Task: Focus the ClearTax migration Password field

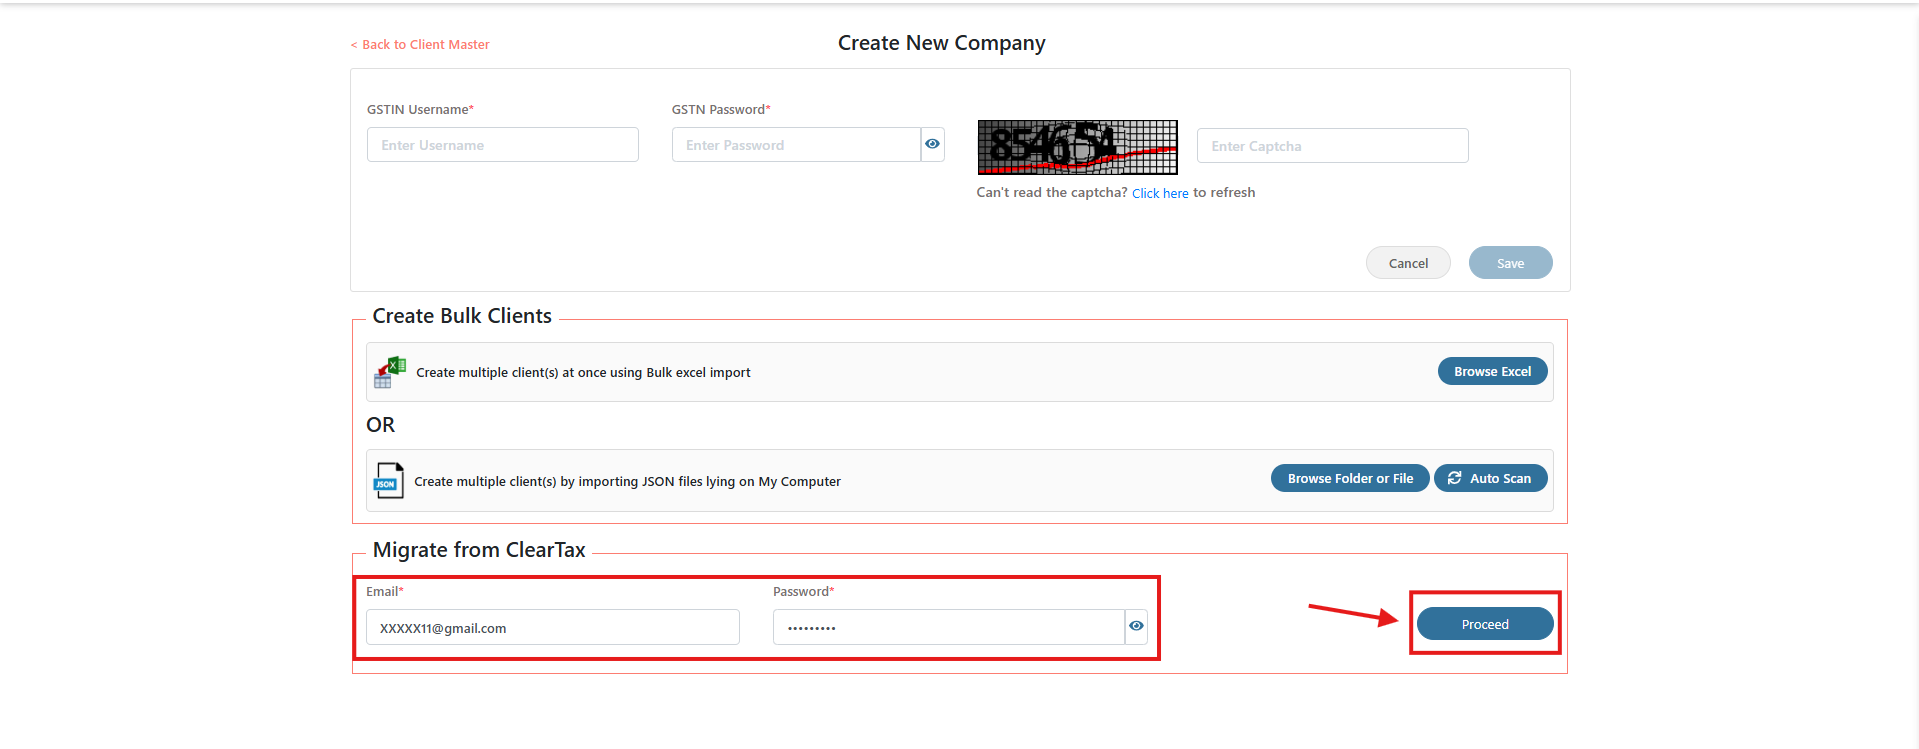Action: [x=948, y=628]
